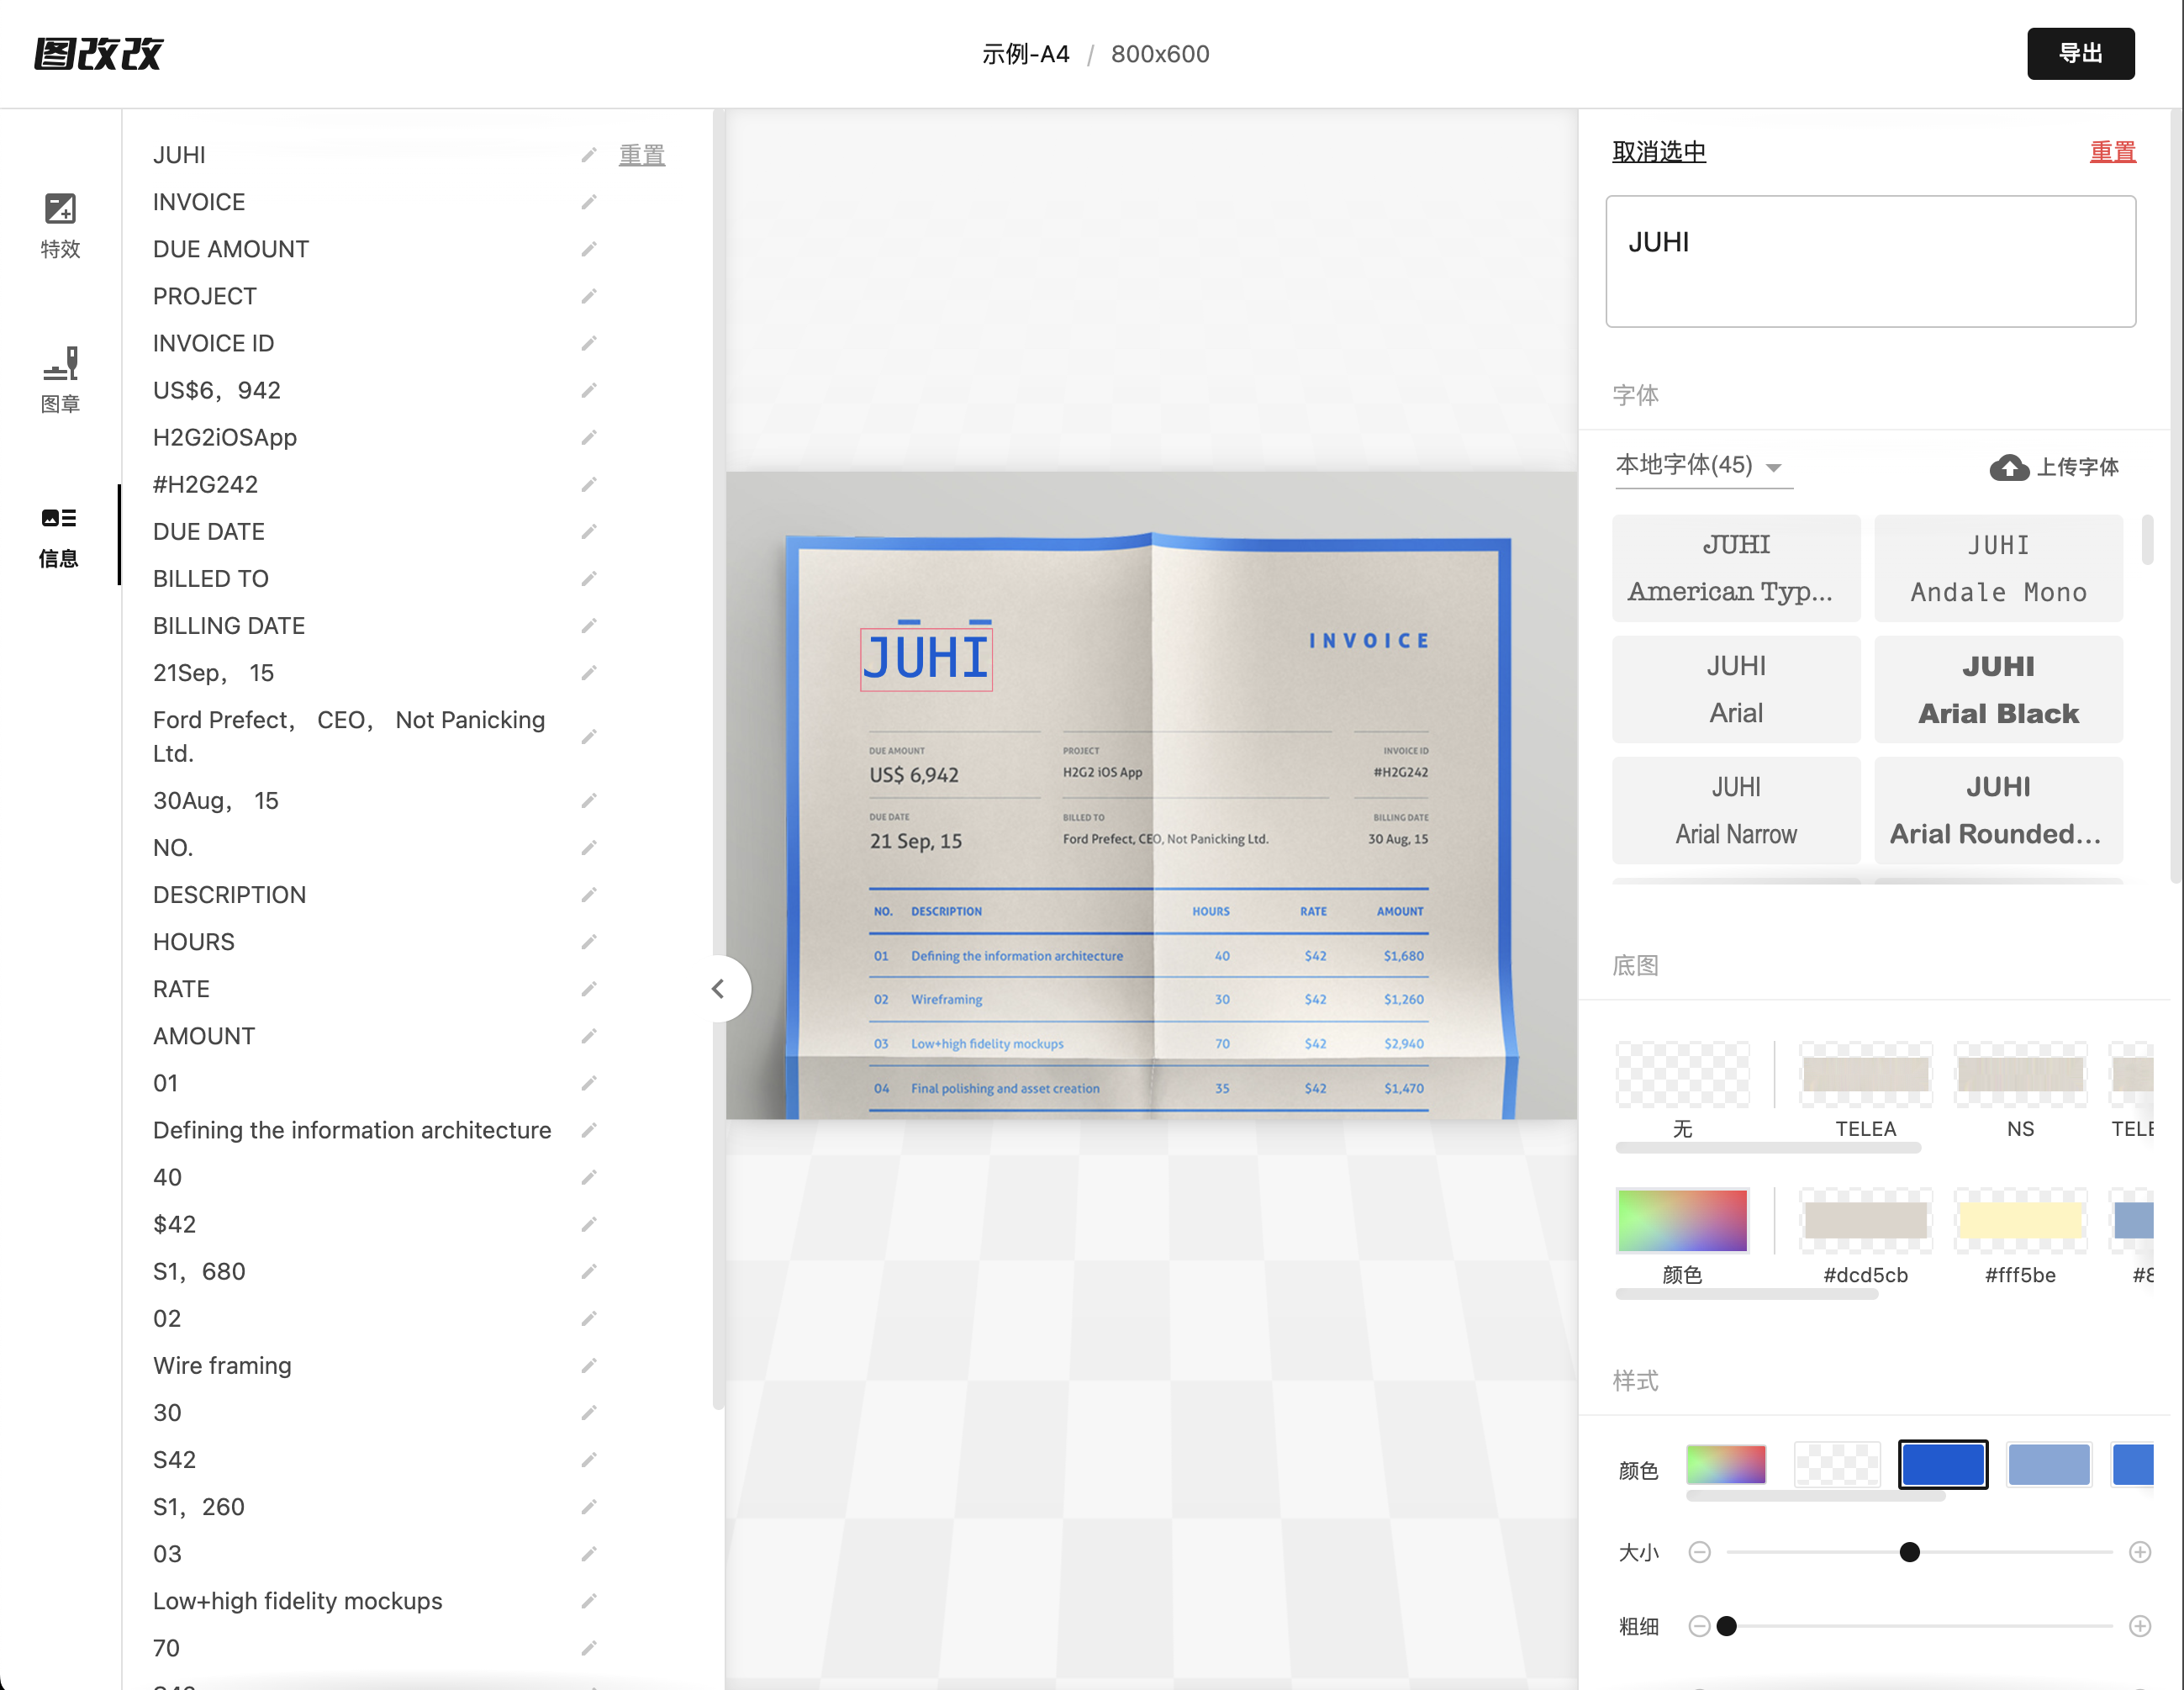The height and width of the screenshot is (1690, 2184).
Task: Open the 特效 effects panel icon
Action: (x=60, y=209)
